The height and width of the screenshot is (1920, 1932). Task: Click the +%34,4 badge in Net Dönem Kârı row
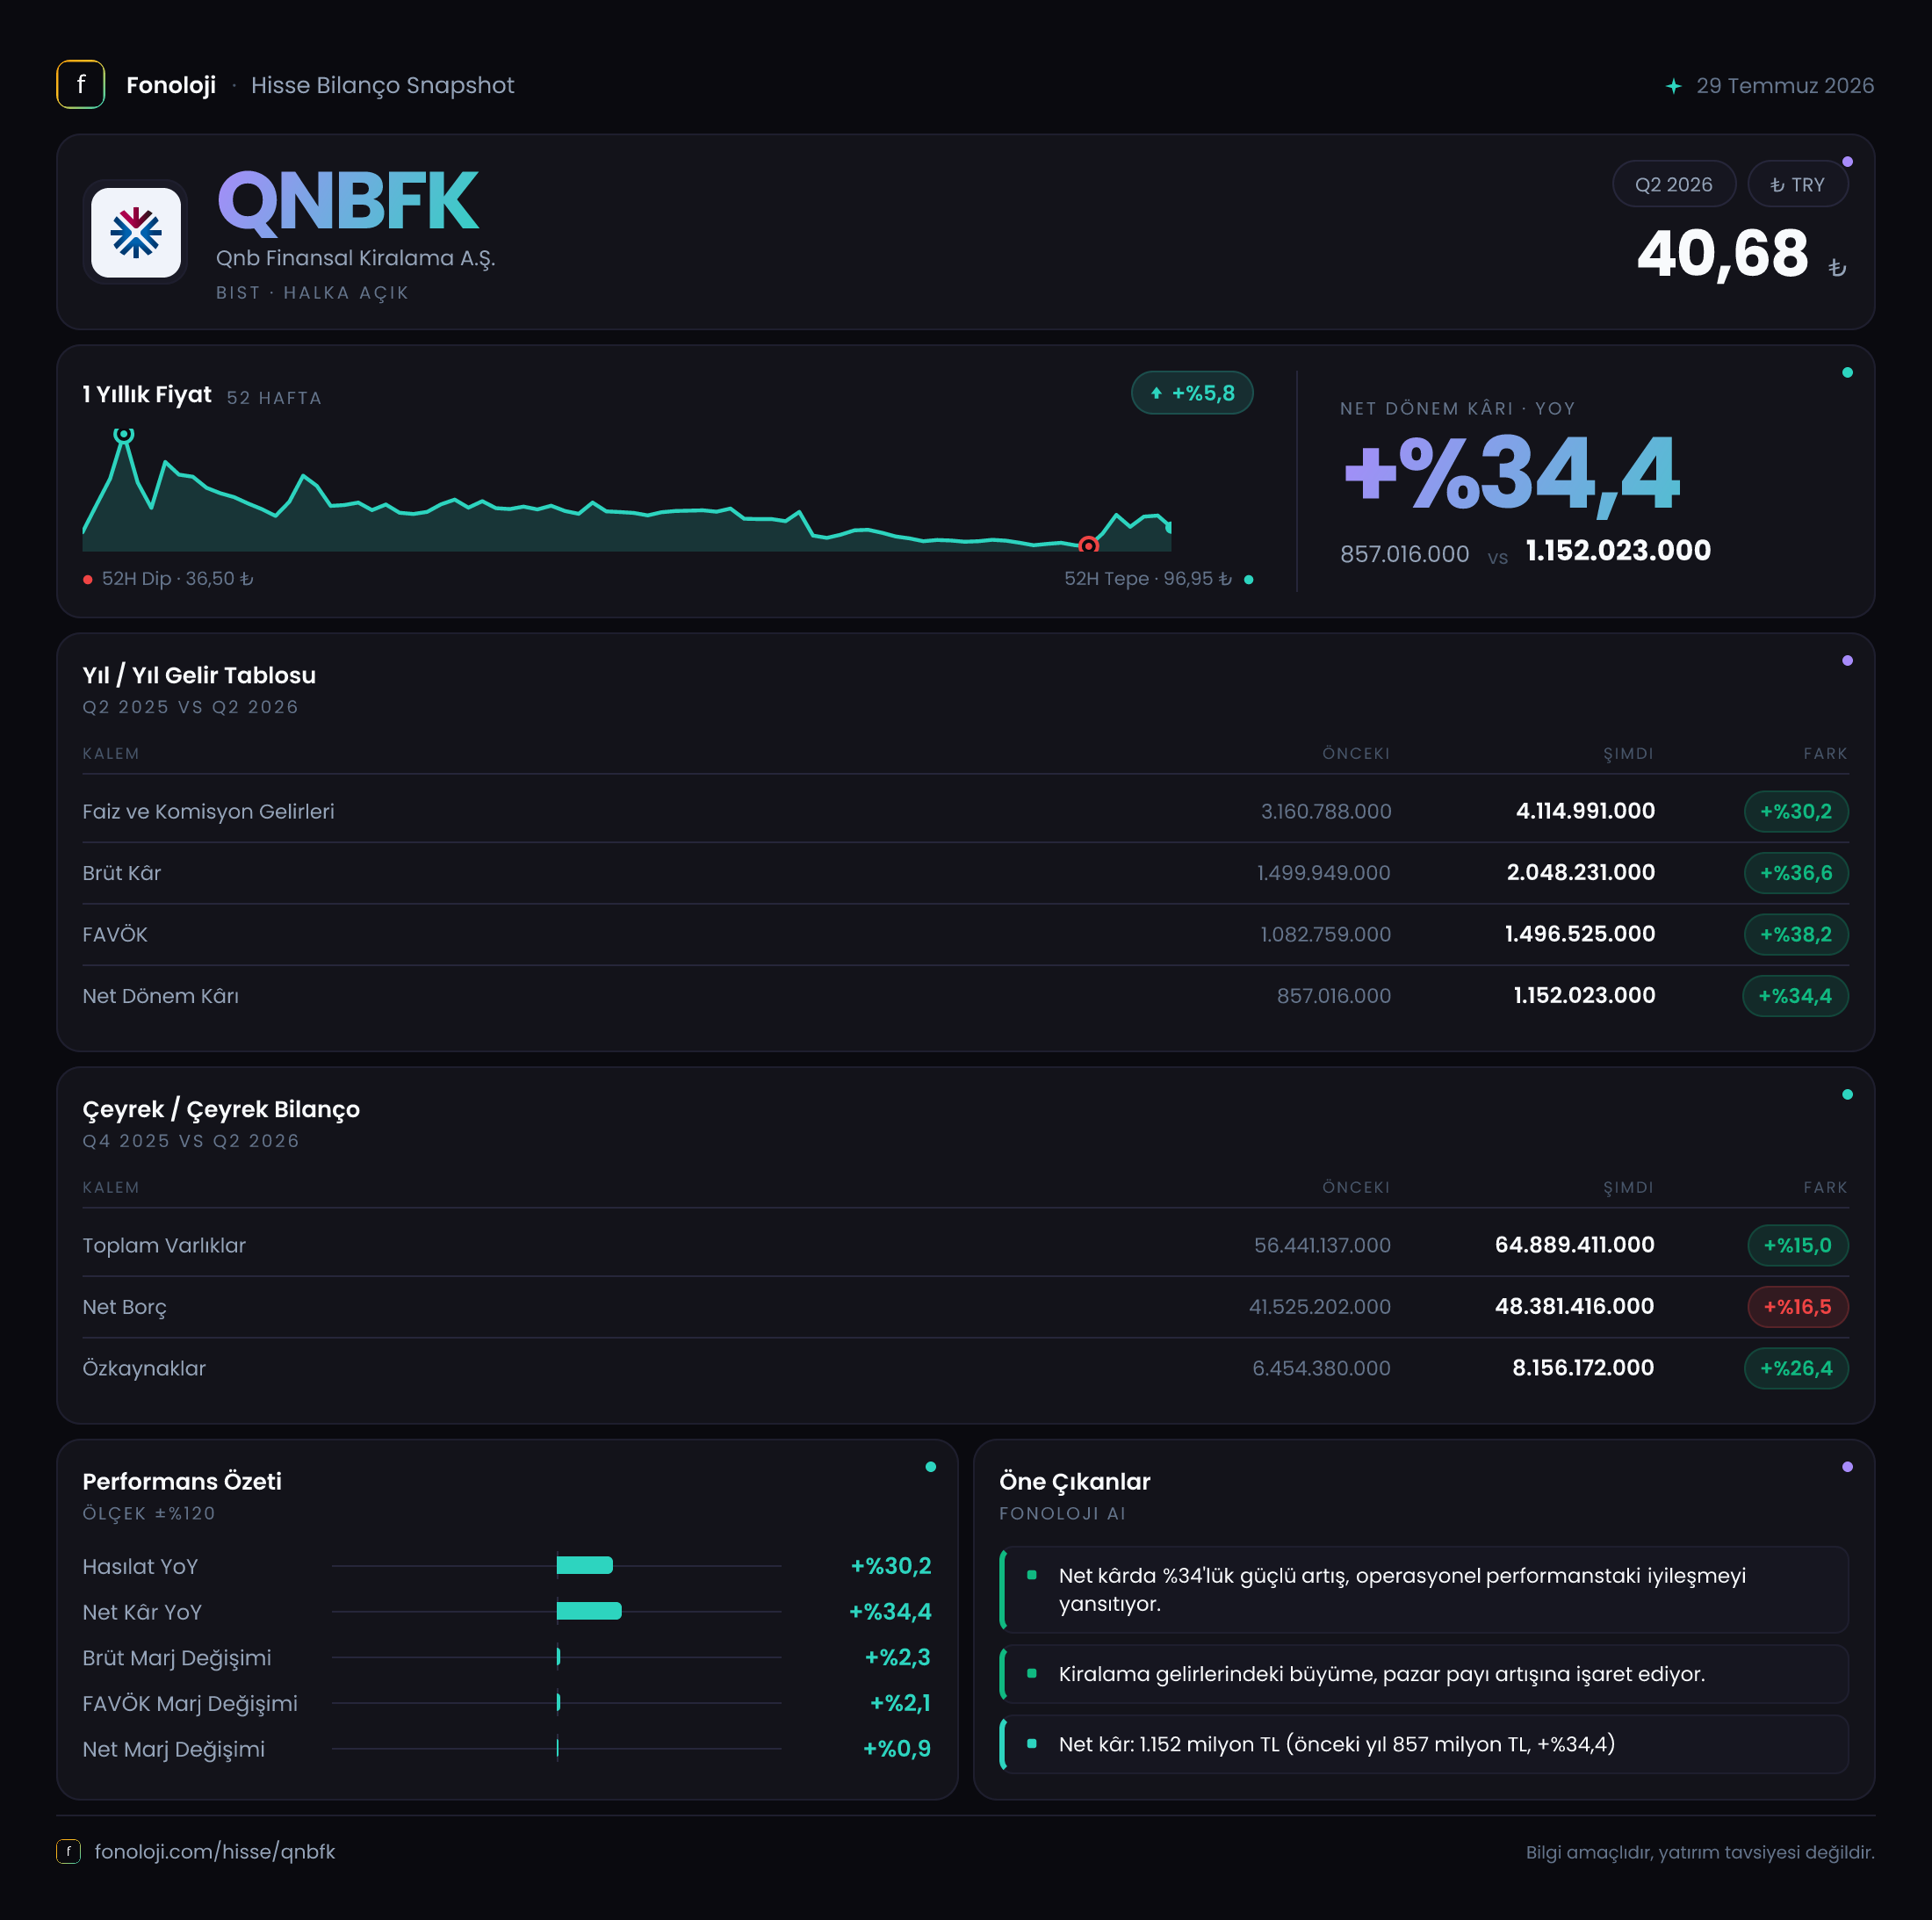[1796, 996]
